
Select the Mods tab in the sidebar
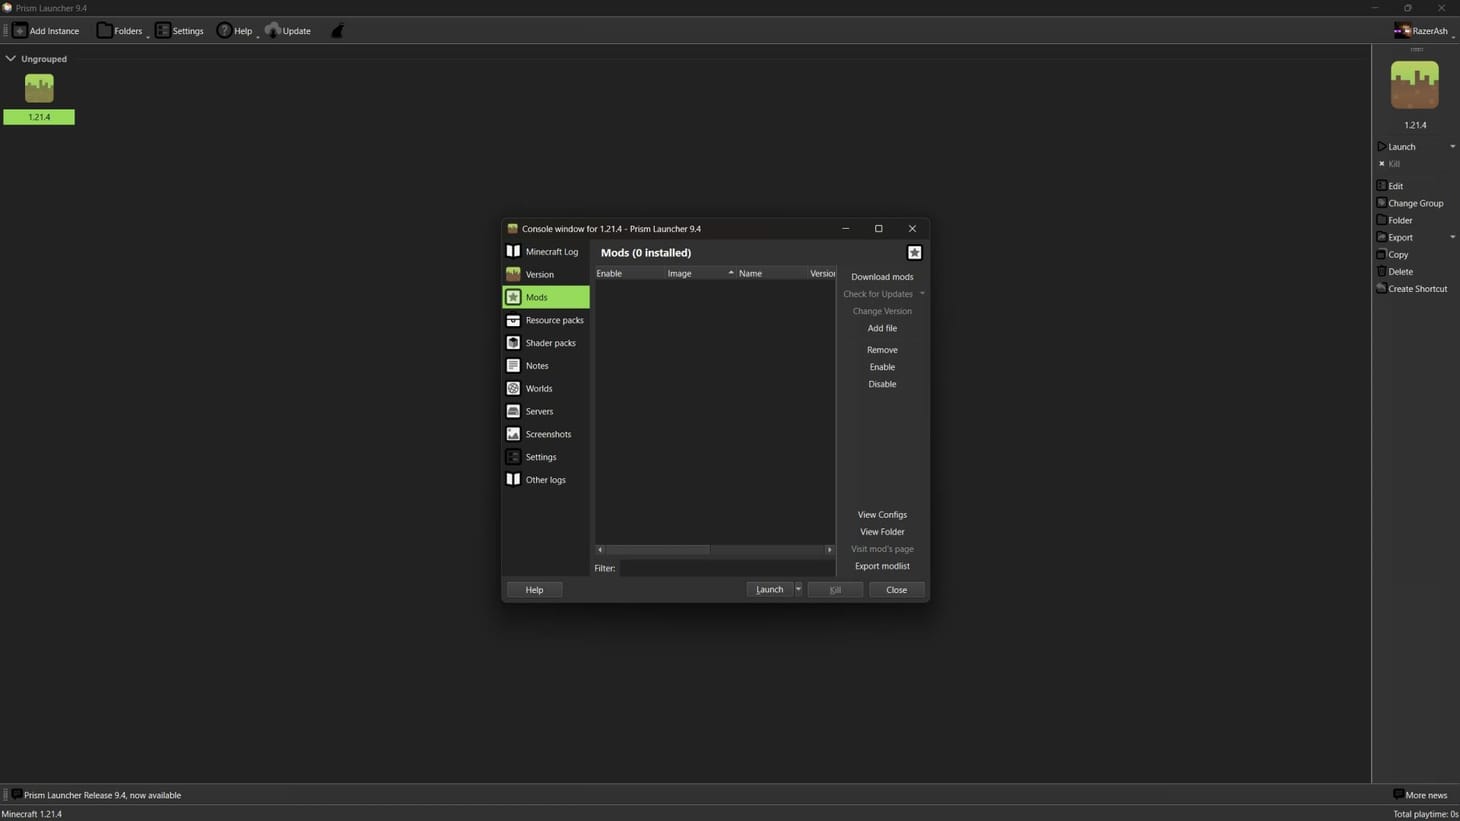(x=536, y=296)
